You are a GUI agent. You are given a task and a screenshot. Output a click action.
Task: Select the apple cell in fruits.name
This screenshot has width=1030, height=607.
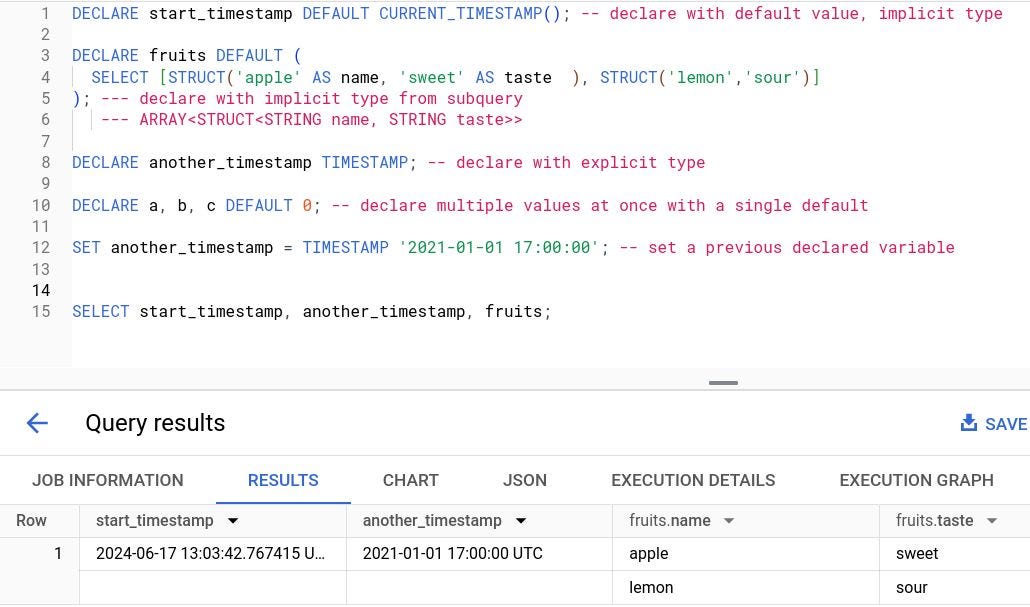(x=649, y=553)
